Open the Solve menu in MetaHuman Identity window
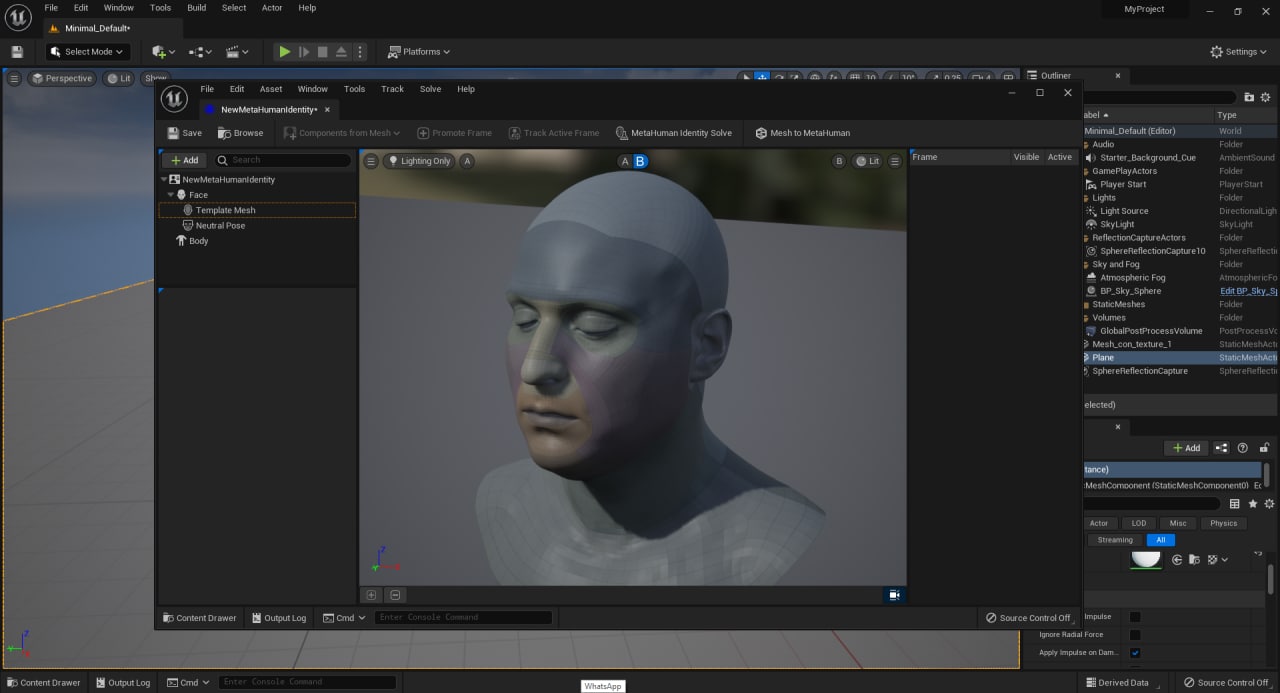Image resolution: width=1280 pixels, height=693 pixels. pos(430,89)
